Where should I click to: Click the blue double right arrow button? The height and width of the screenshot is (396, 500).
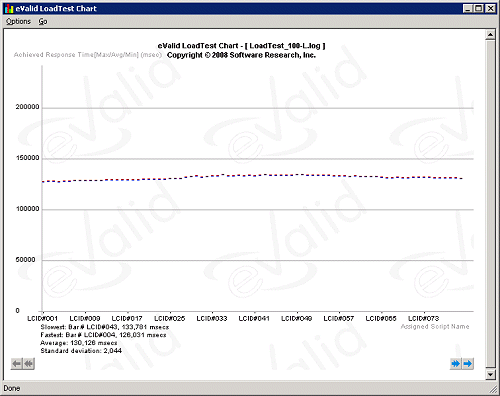[456, 363]
